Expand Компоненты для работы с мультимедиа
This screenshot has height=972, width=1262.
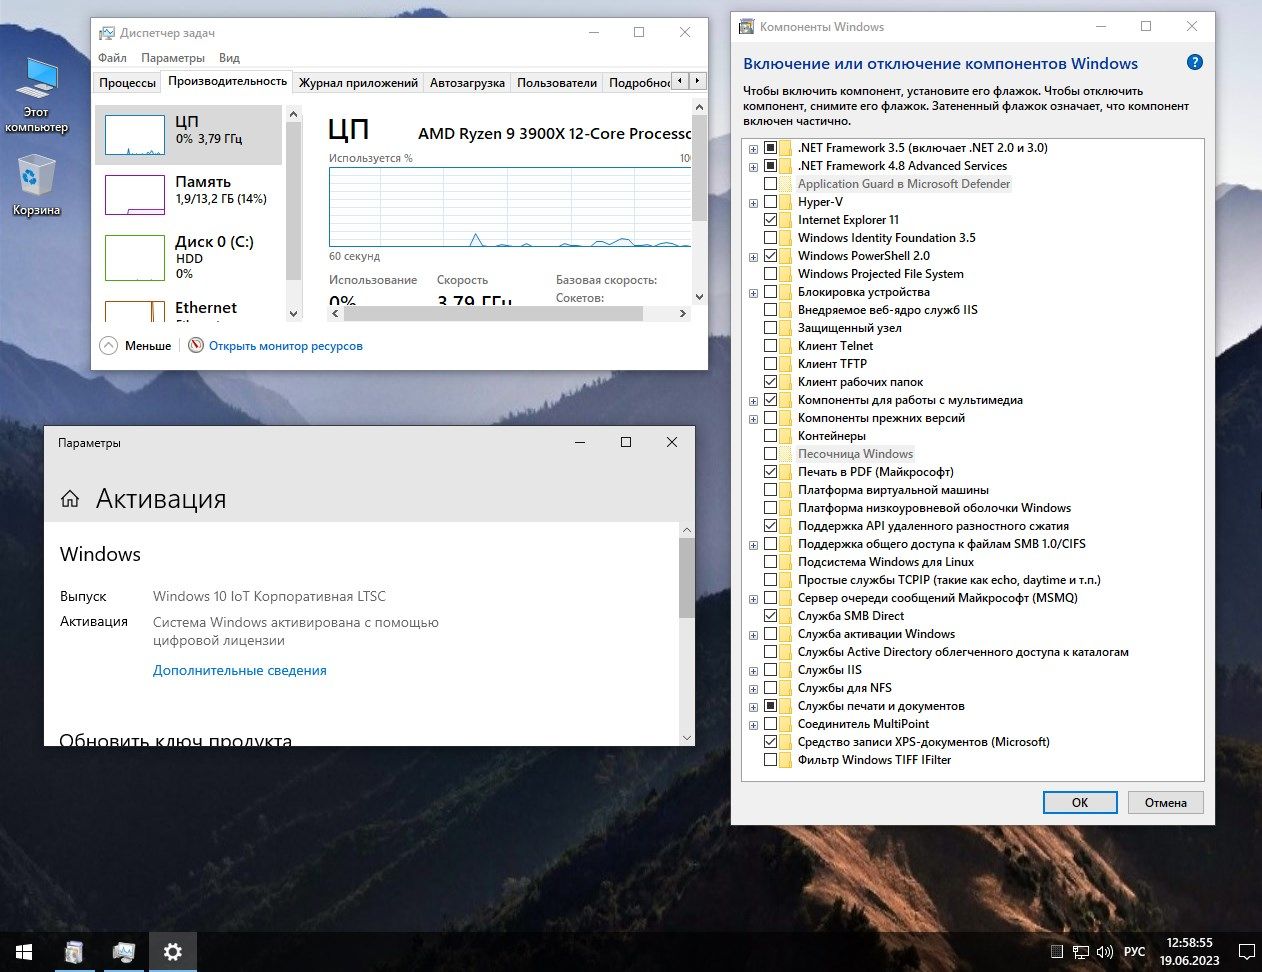[753, 401]
